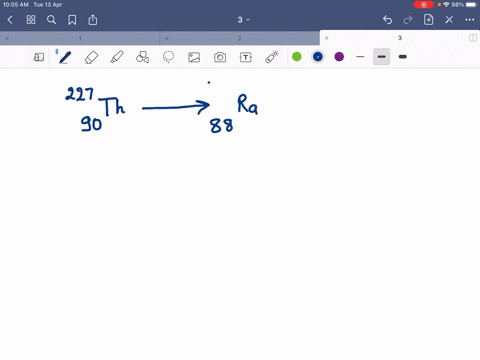This screenshot has width=480, height=360.
Task: Open the more options menu
Action: point(470,20)
